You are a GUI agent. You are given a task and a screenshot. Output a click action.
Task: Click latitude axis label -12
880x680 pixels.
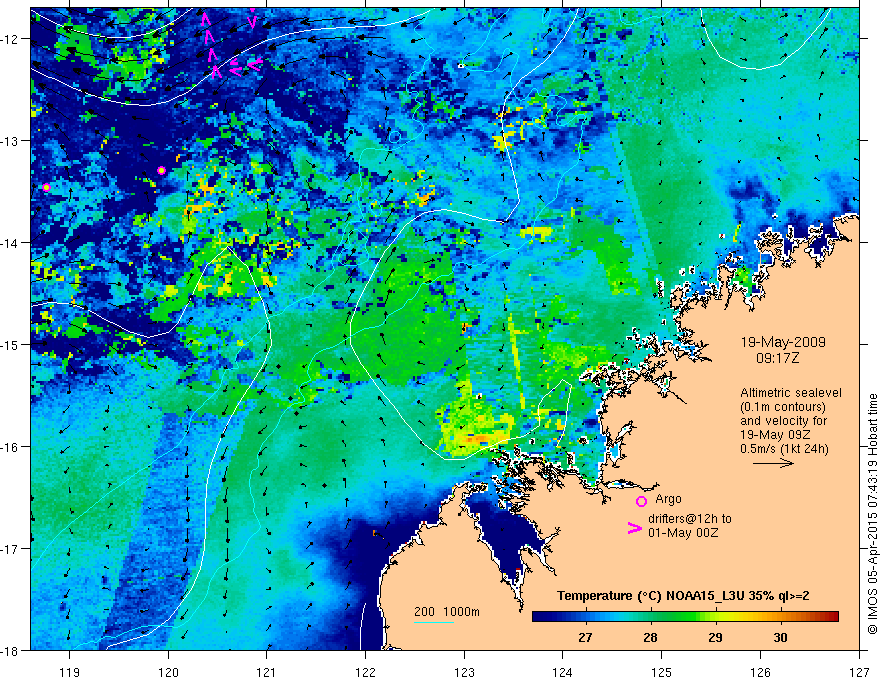(x=10, y=39)
